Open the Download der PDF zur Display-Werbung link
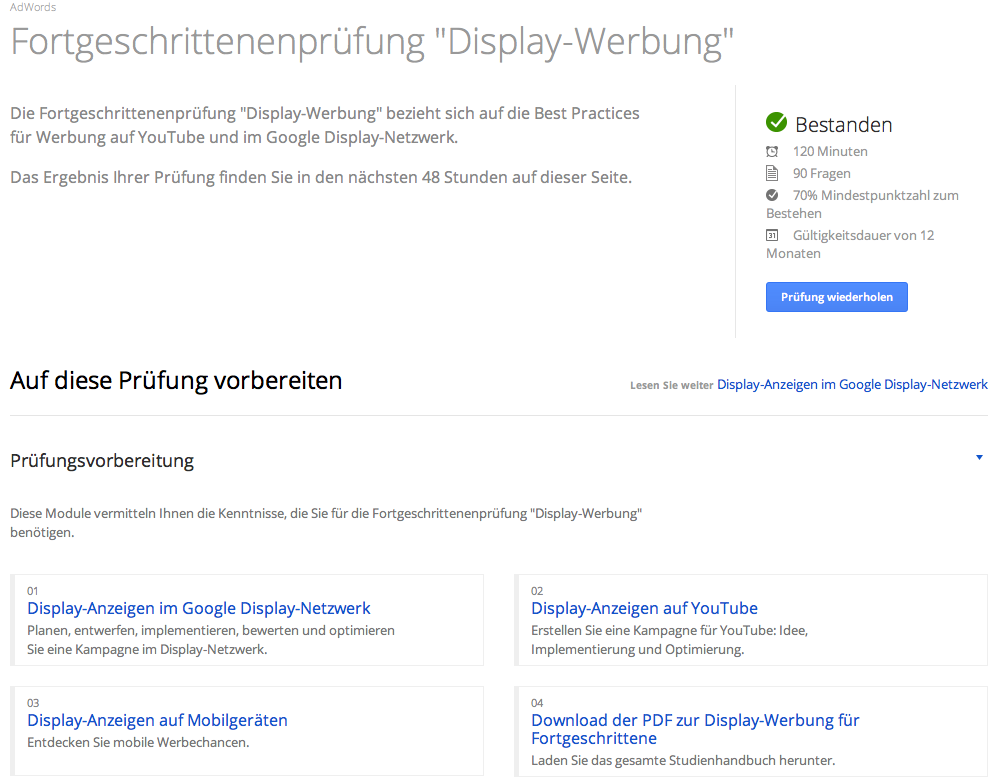The width and height of the screenshot is (998, 783). coord(695,729)
